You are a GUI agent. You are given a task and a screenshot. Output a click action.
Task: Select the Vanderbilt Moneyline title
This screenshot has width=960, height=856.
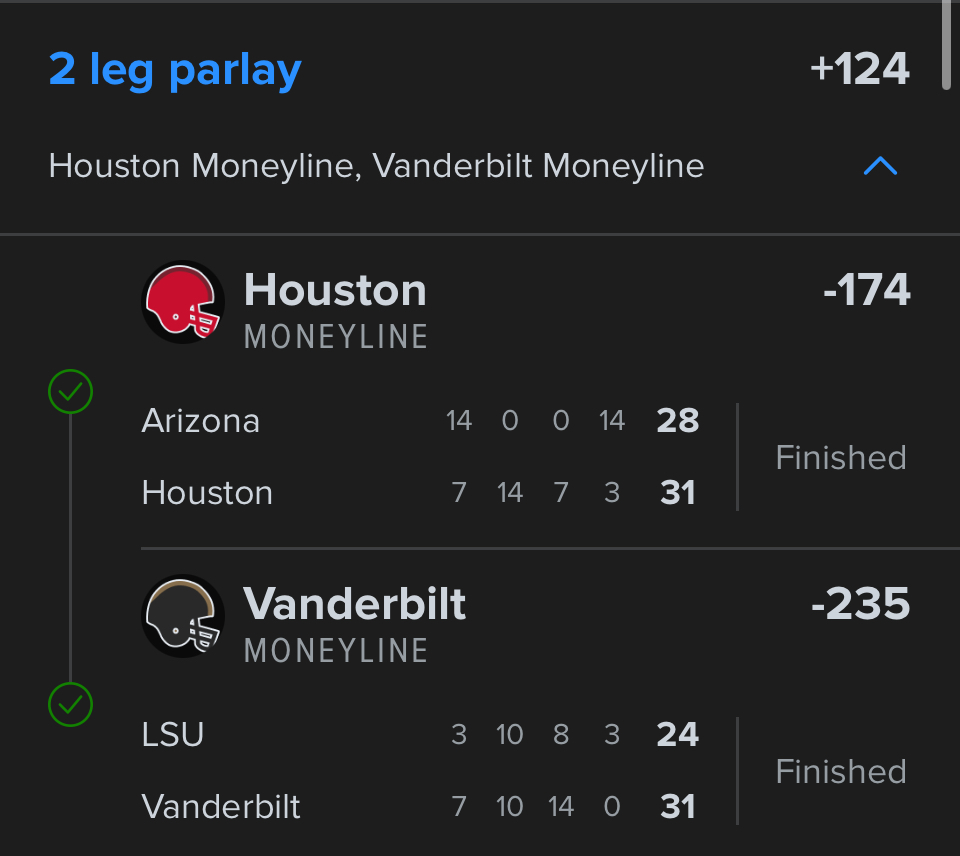coord(355,604)
